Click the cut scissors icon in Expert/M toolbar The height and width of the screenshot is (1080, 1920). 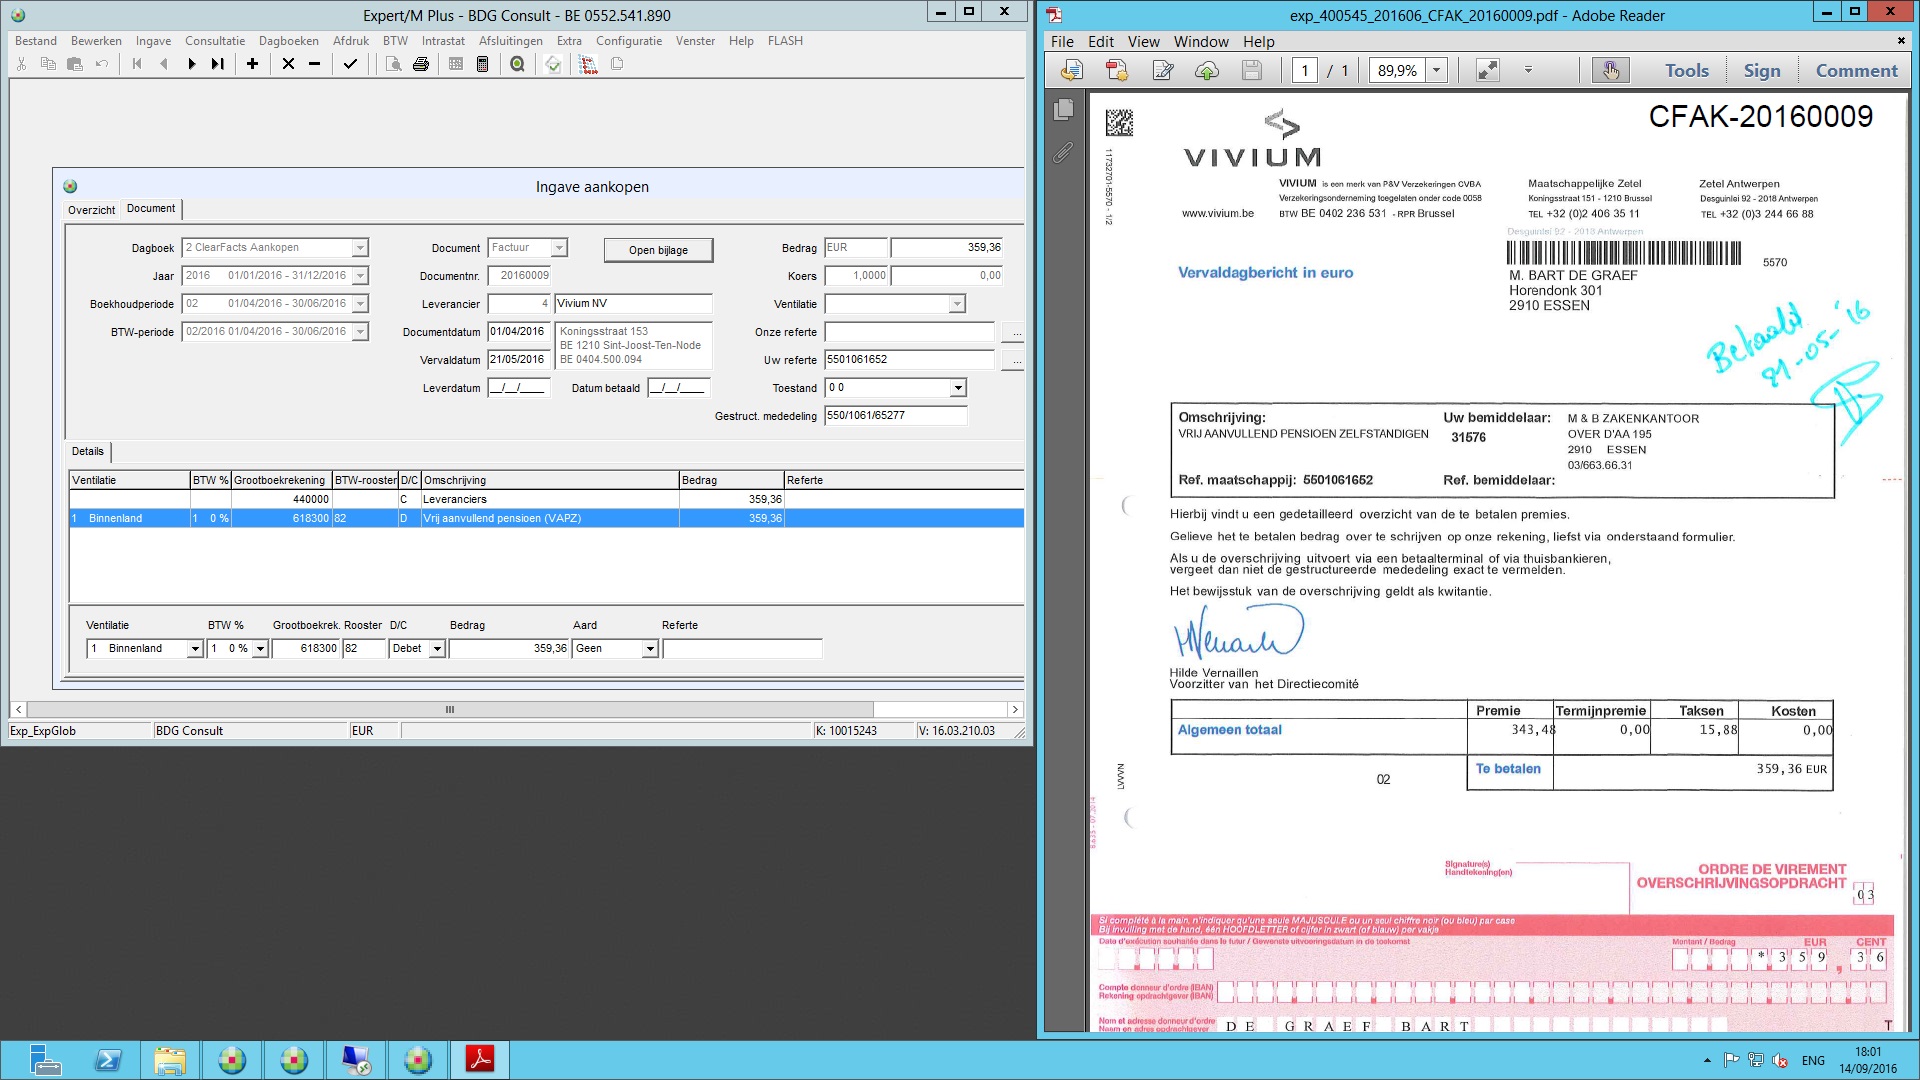[x=21, y=64]
